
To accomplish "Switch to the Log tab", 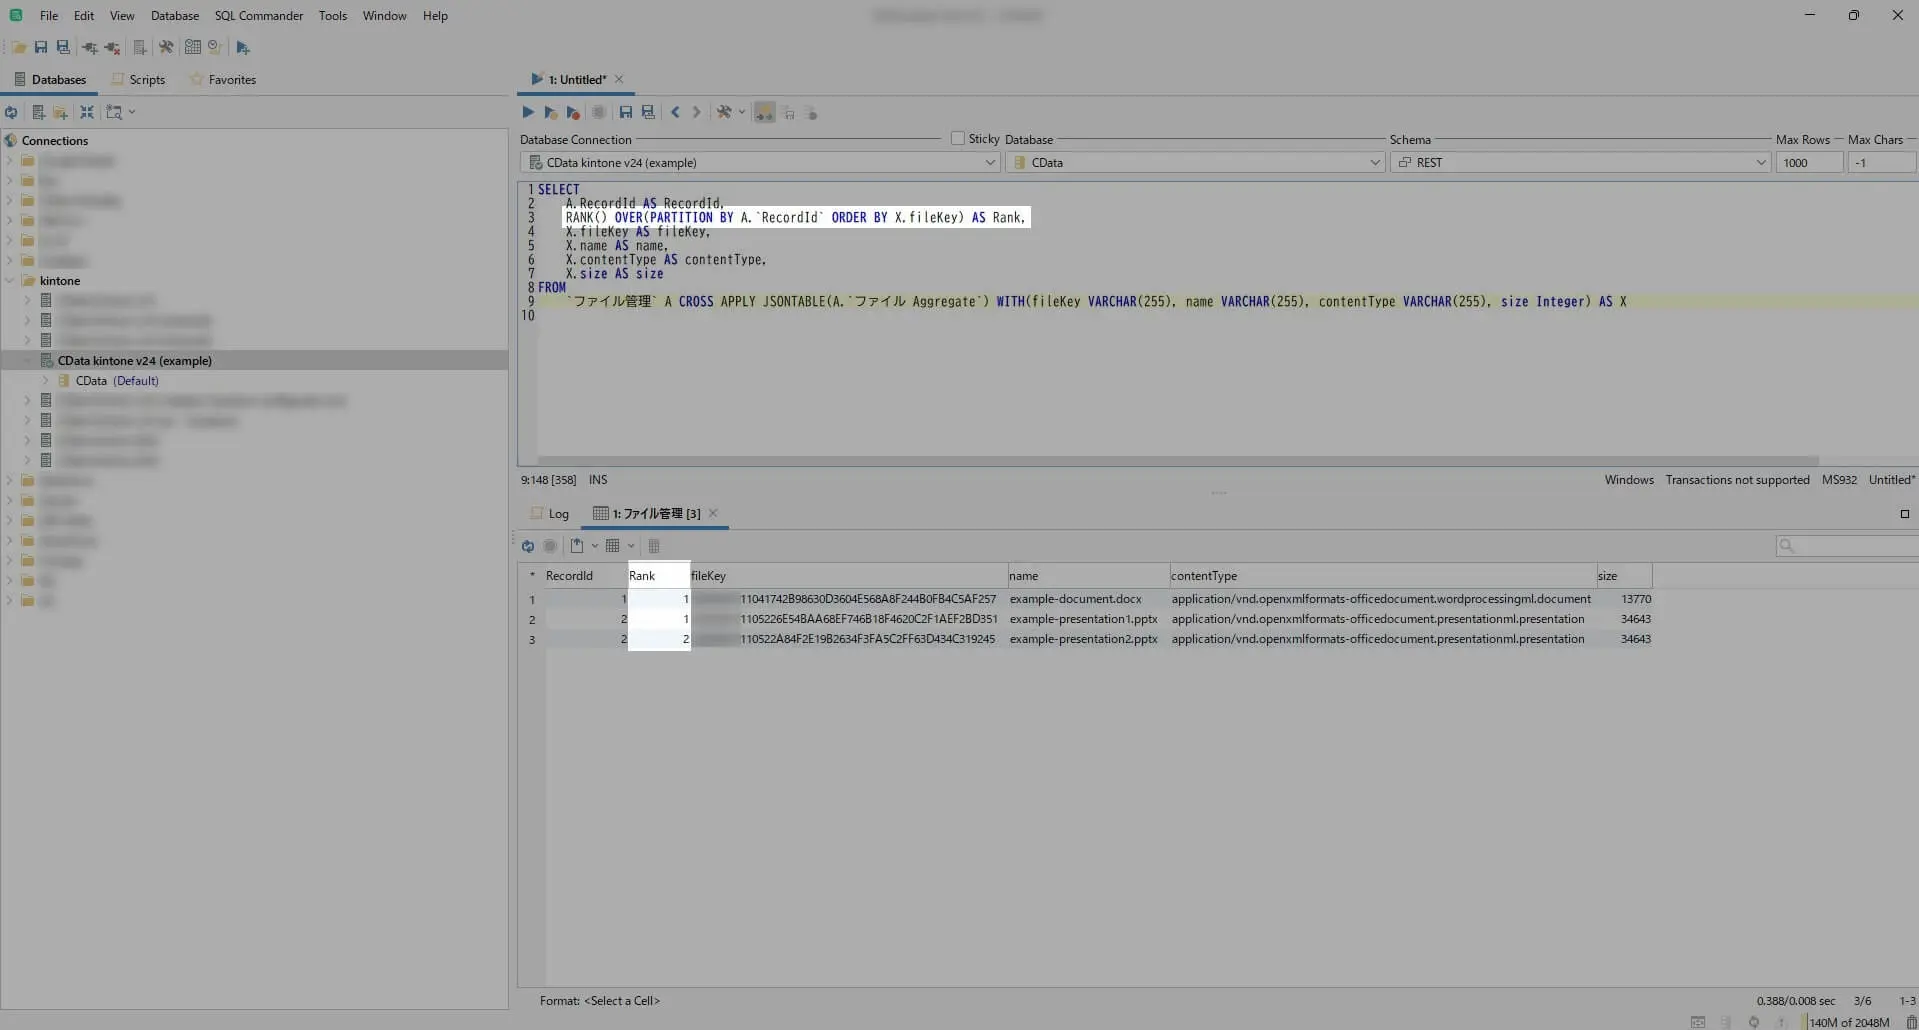I will (x=551, y=514).
